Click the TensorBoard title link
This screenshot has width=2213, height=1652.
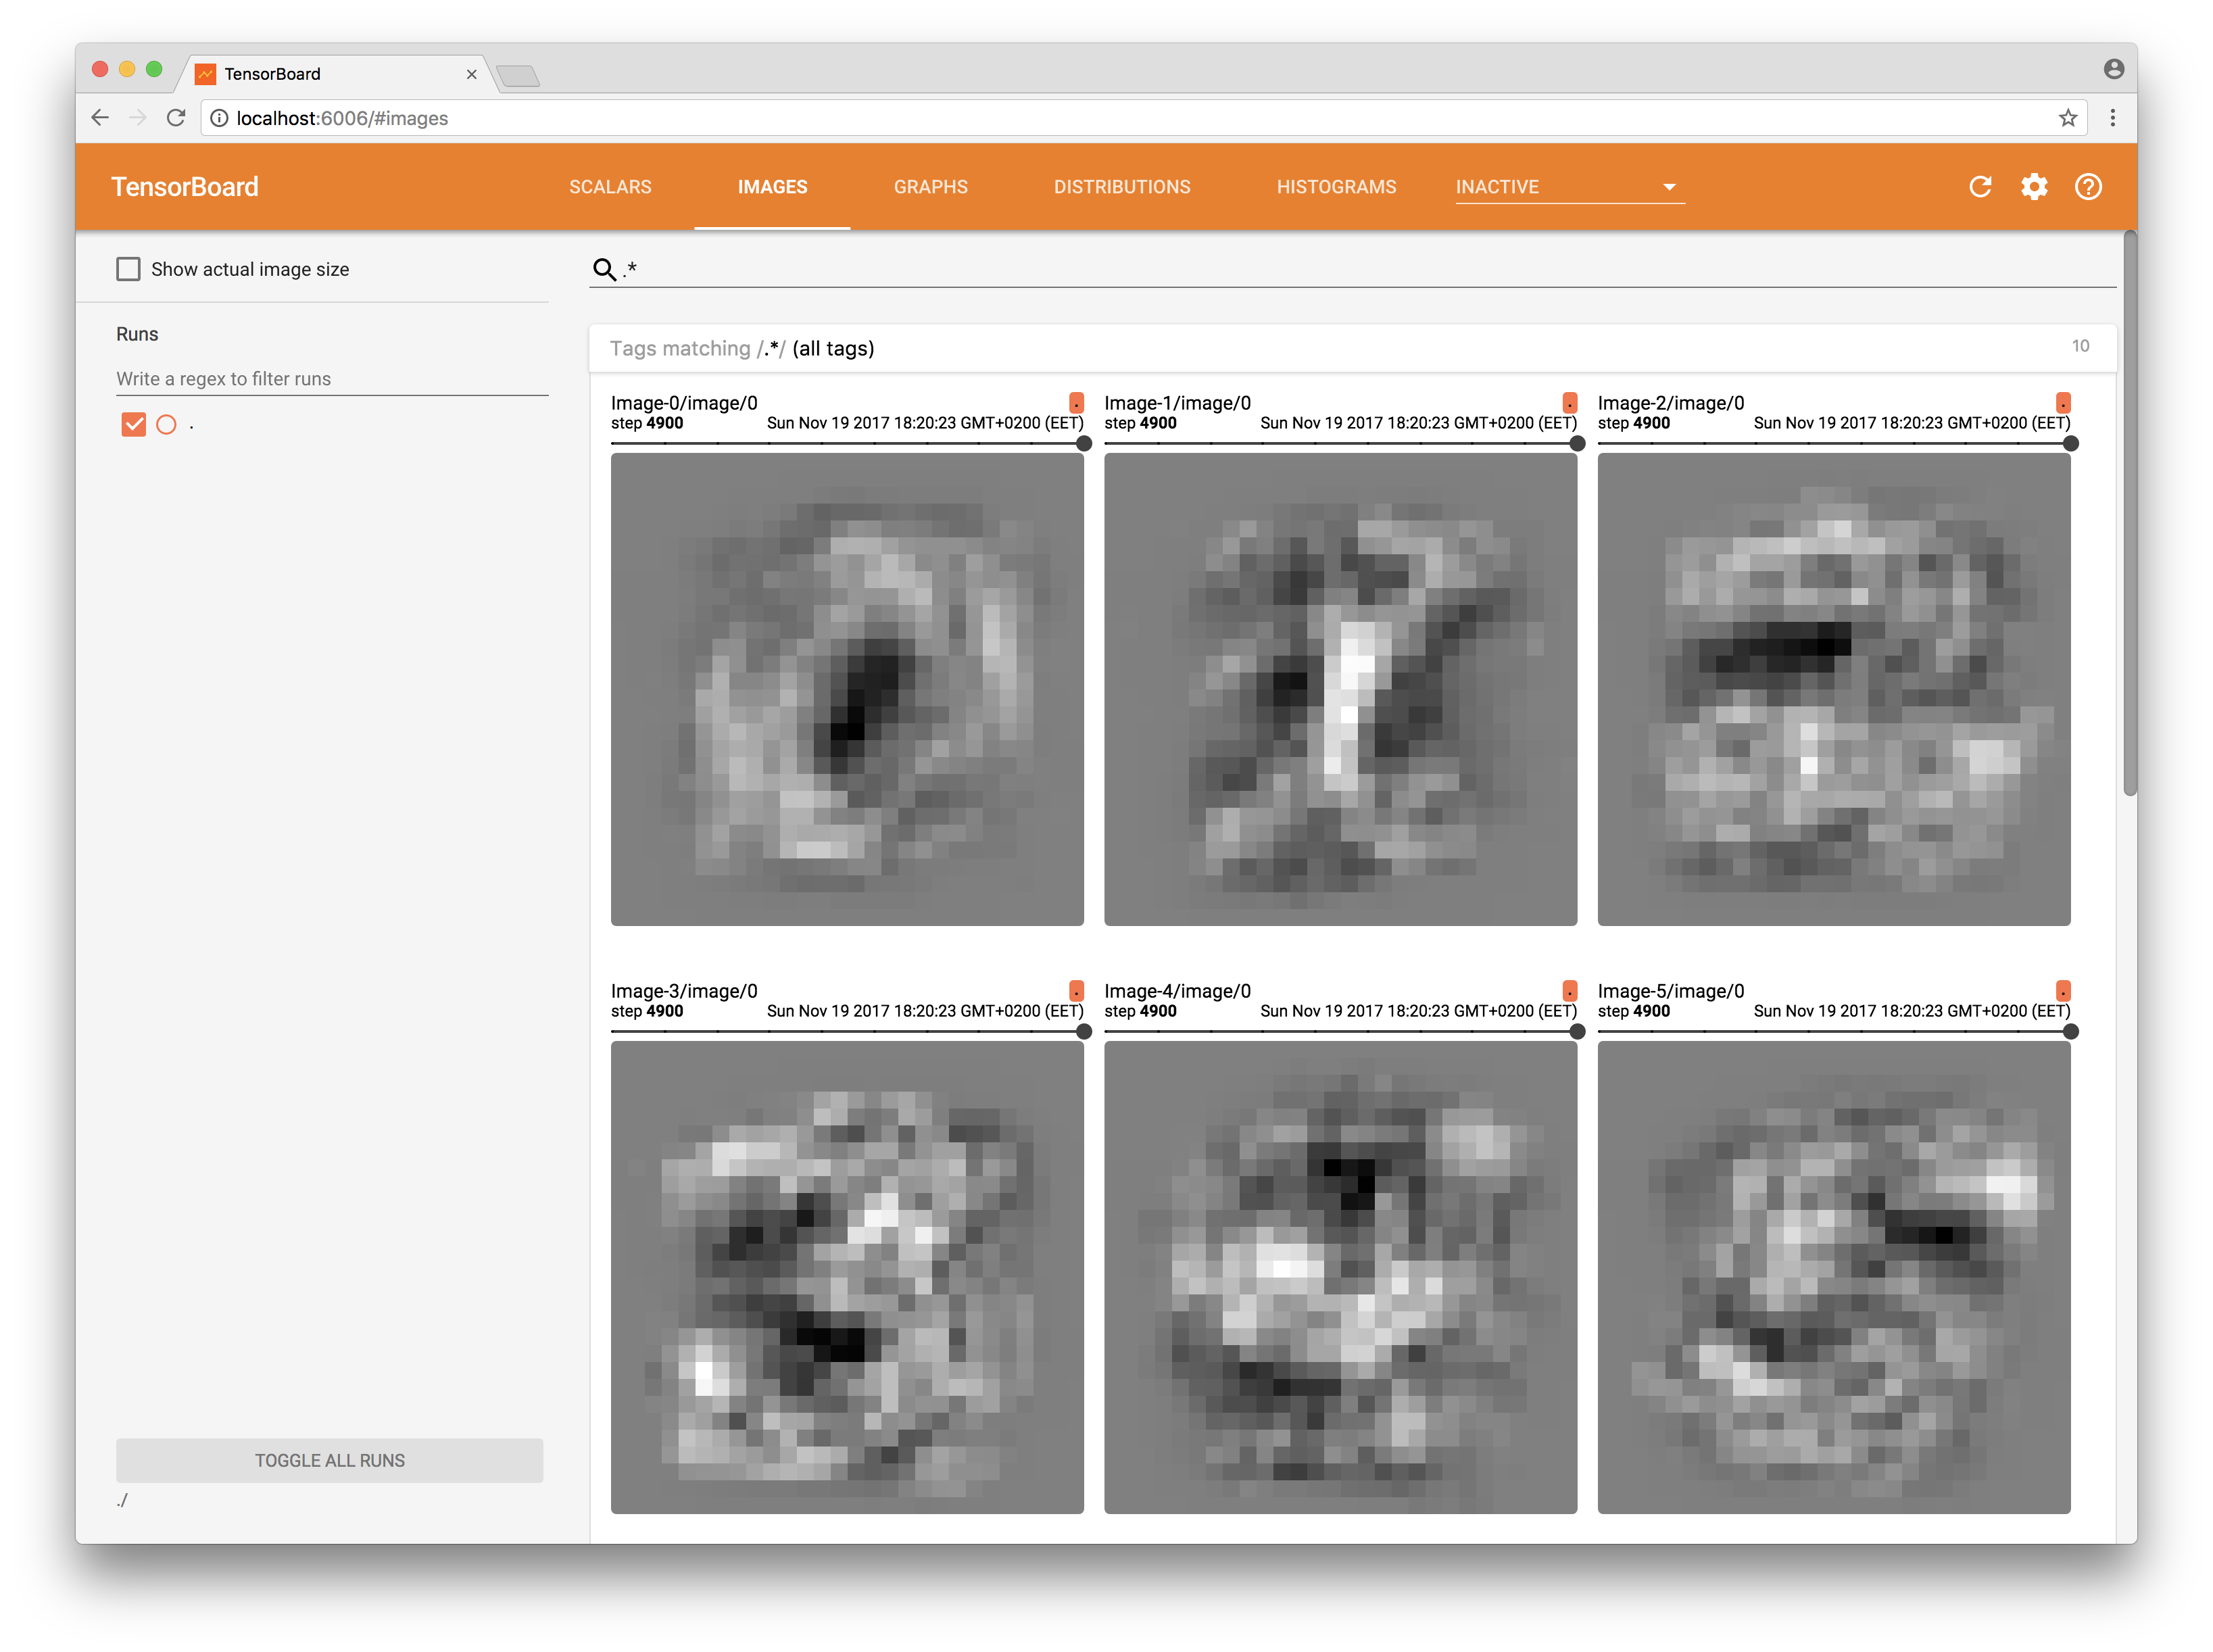pos(185,187)
